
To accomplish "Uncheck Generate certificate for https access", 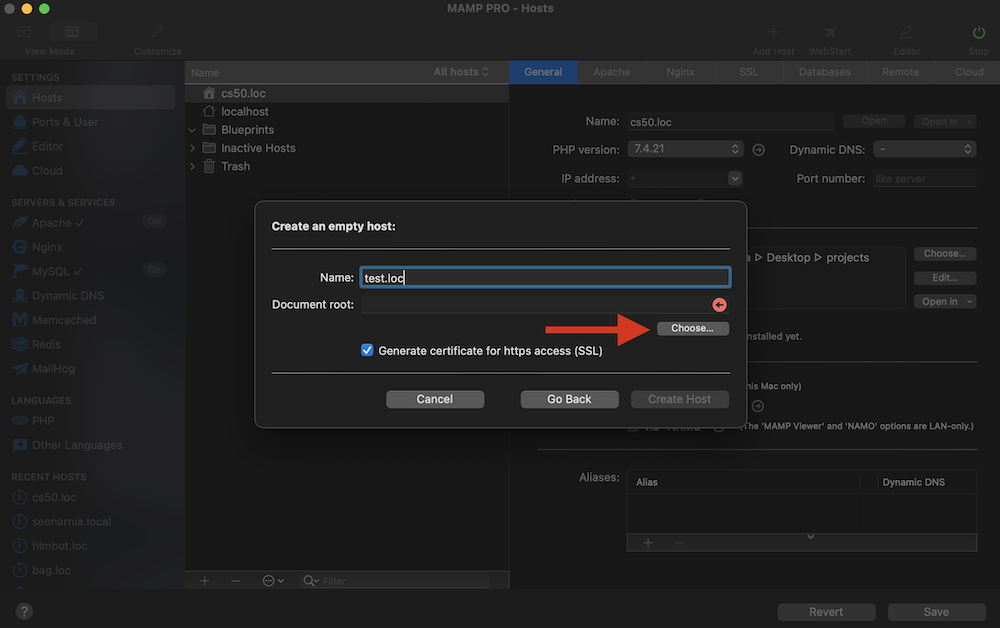I will (368, 351).
